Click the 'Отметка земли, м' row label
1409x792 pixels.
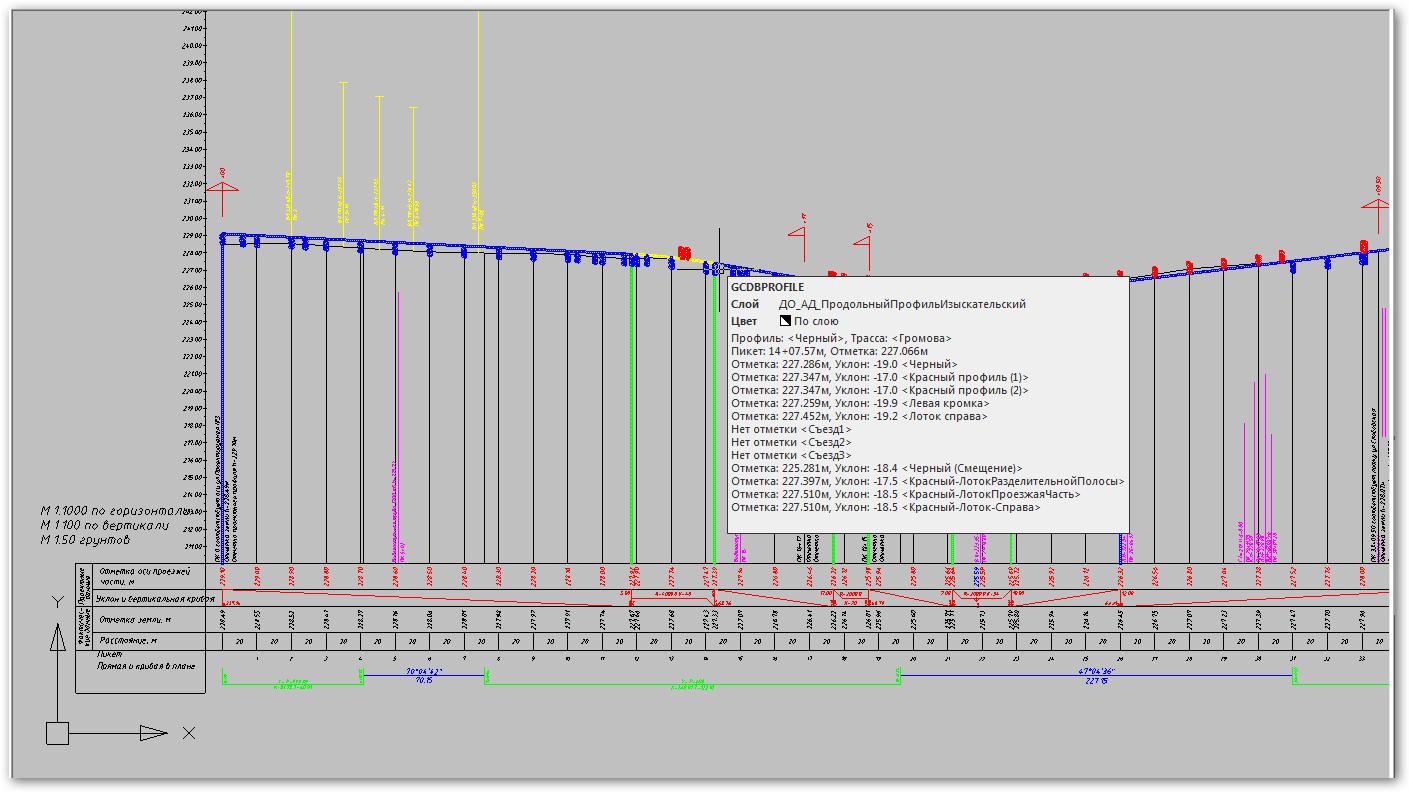(139, 620)
